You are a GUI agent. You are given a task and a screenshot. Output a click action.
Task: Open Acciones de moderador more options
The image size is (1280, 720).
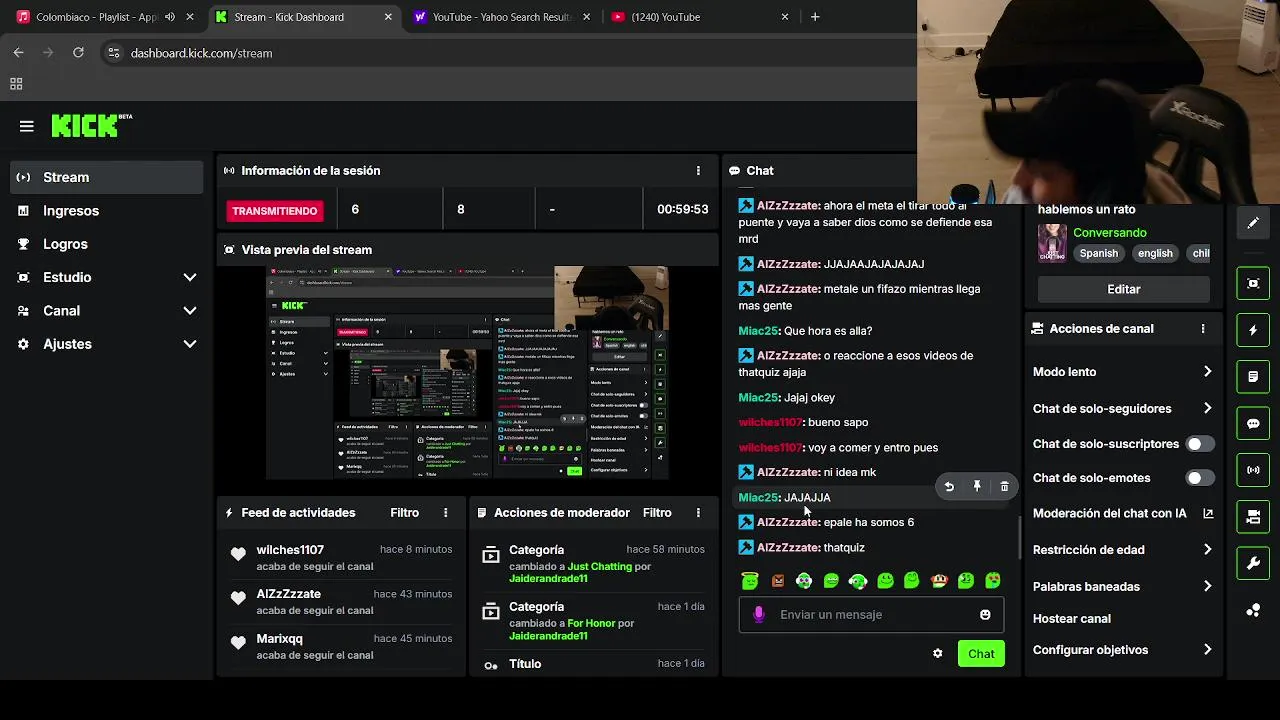coord(698,513)
